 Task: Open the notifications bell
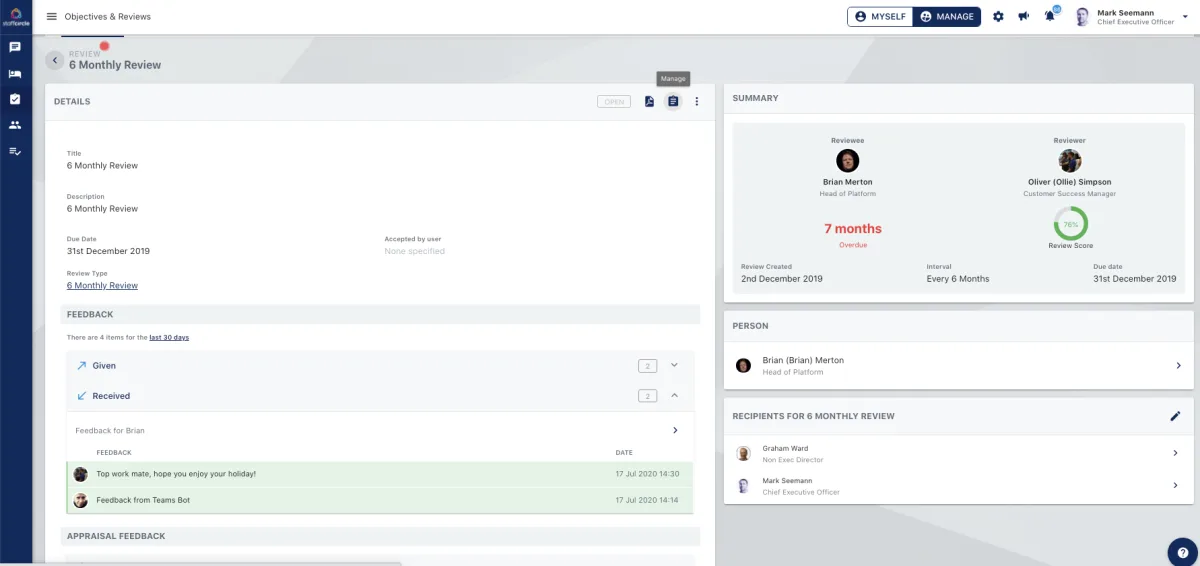pos(1050,17)
